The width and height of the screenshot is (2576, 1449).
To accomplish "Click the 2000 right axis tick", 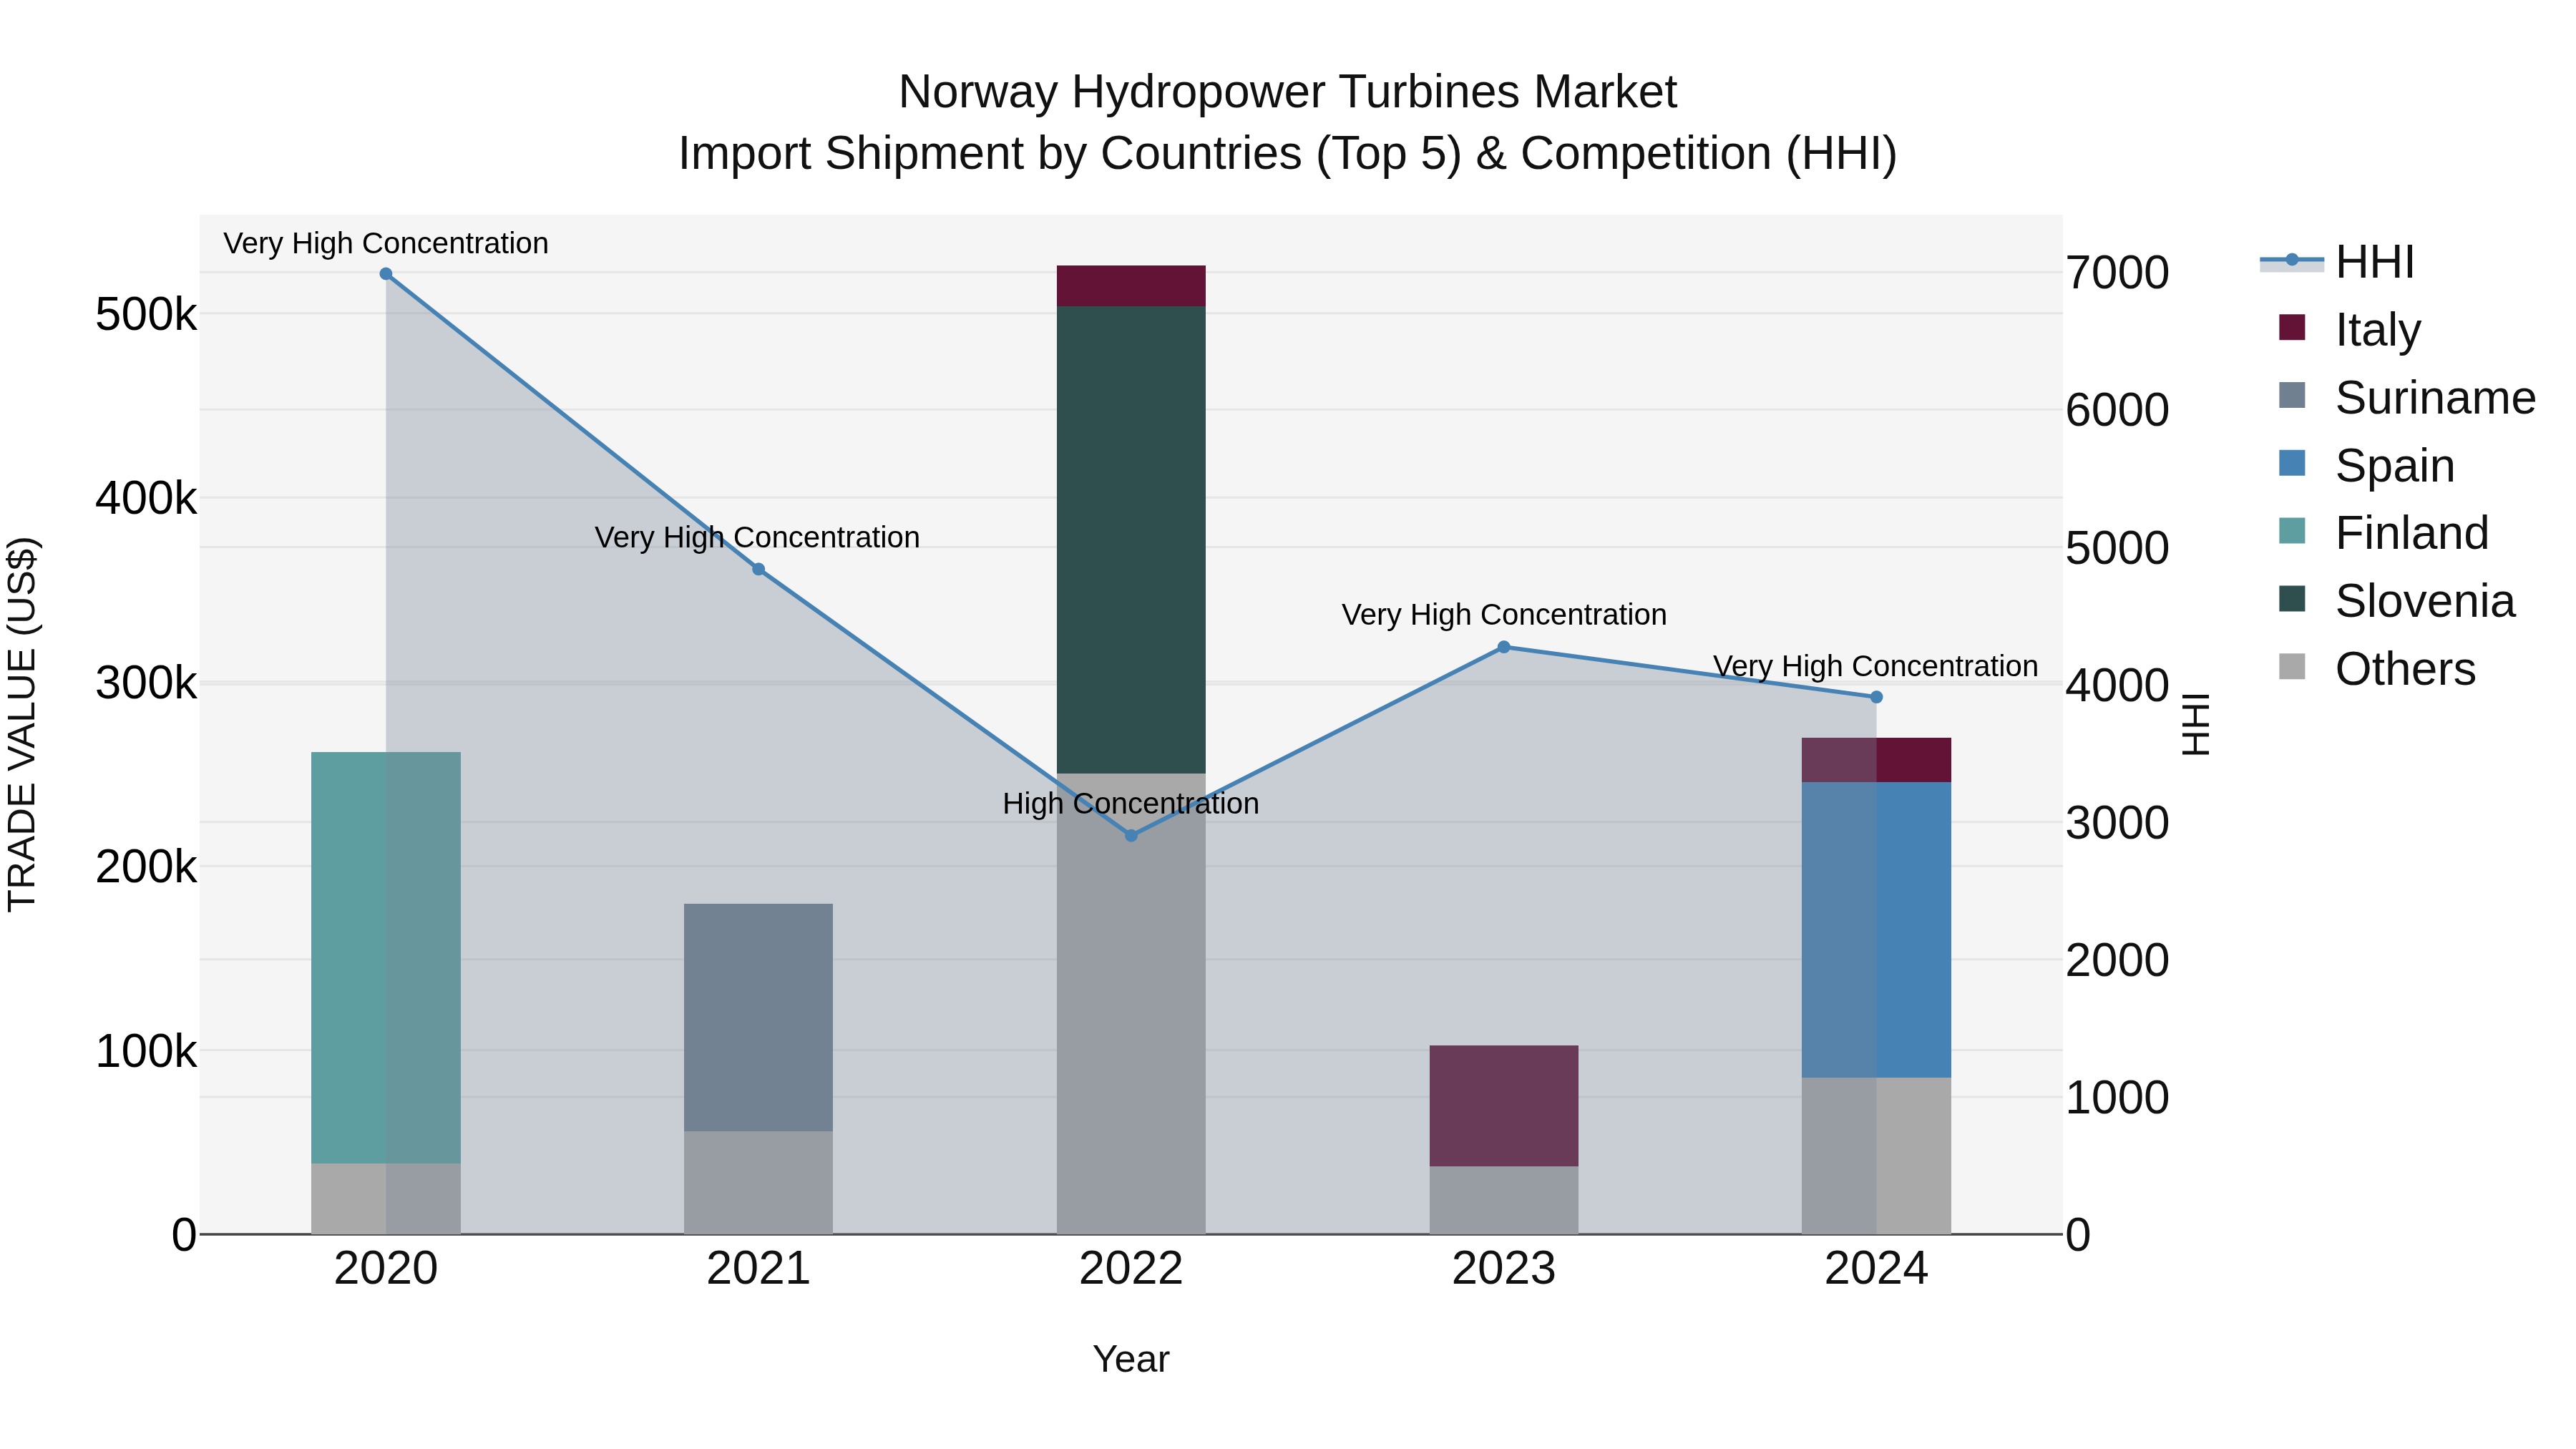I will [2118, 960].
